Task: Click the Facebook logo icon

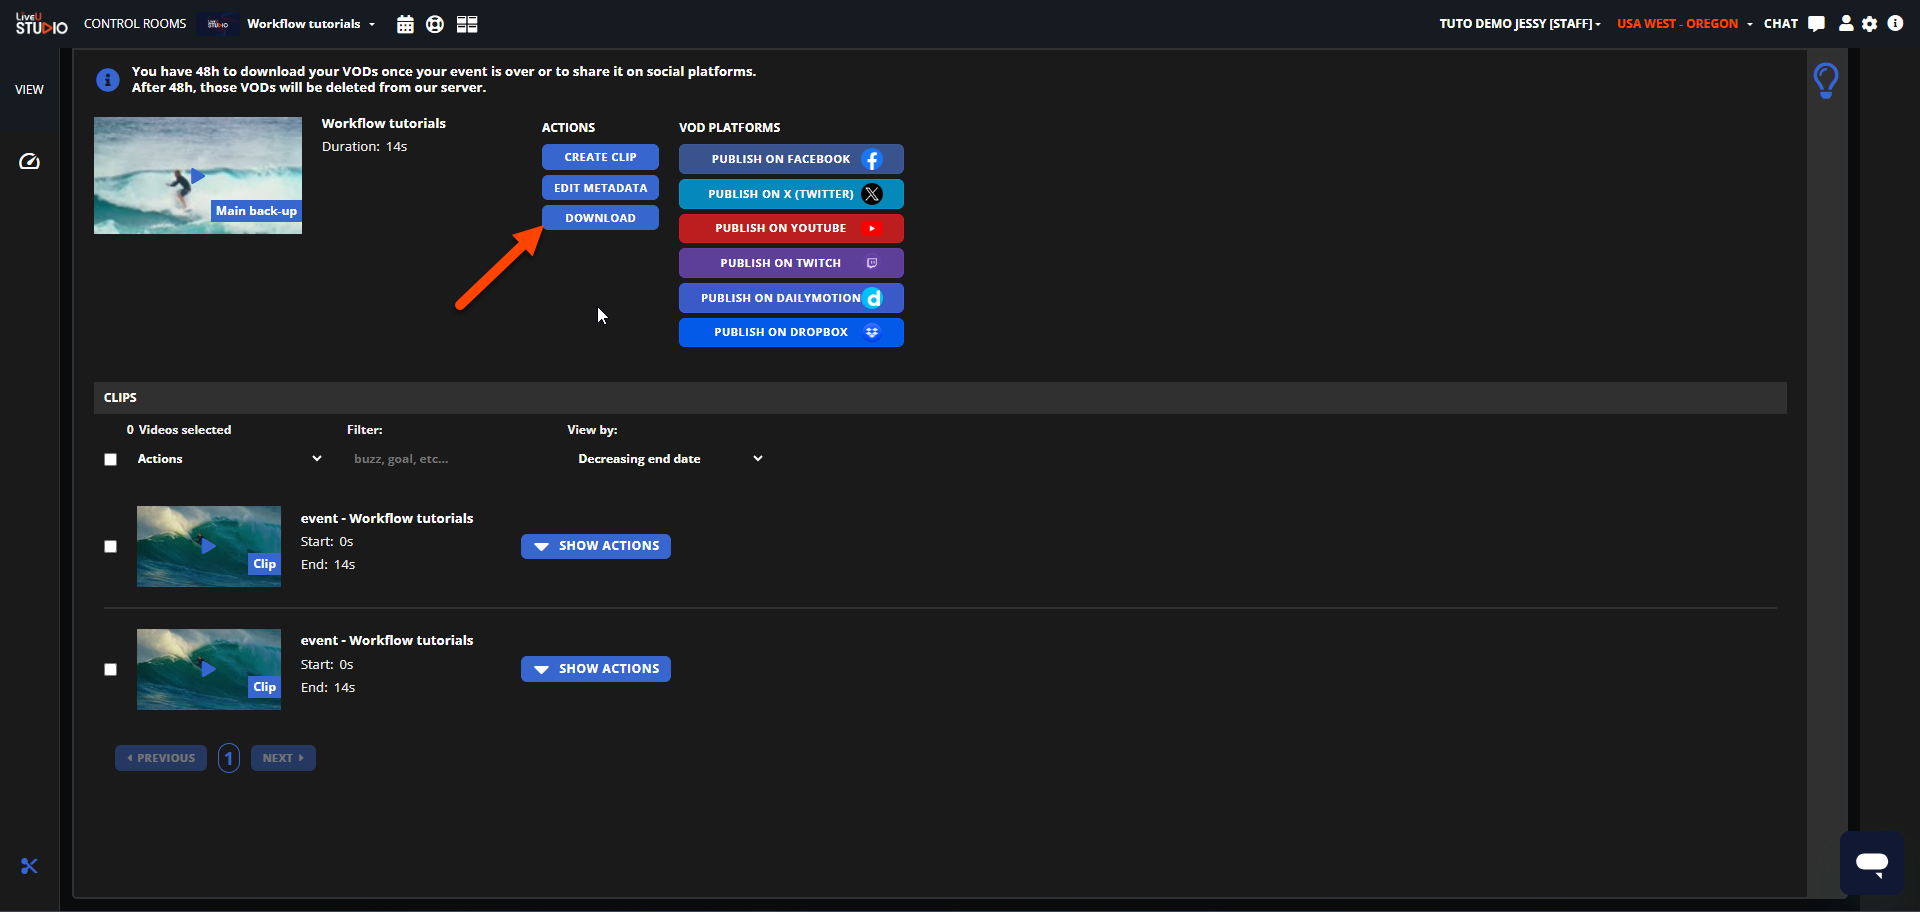Action: coord(872,159)
